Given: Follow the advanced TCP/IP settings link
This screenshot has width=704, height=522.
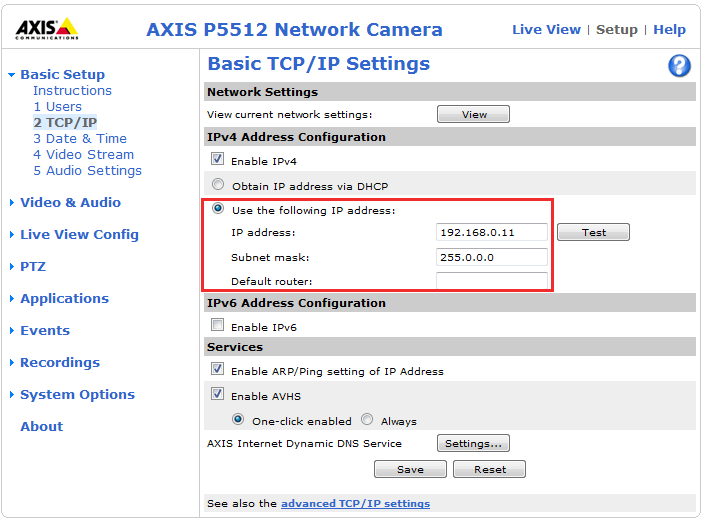Looking at the screenshot, I should tap(355, 504).
